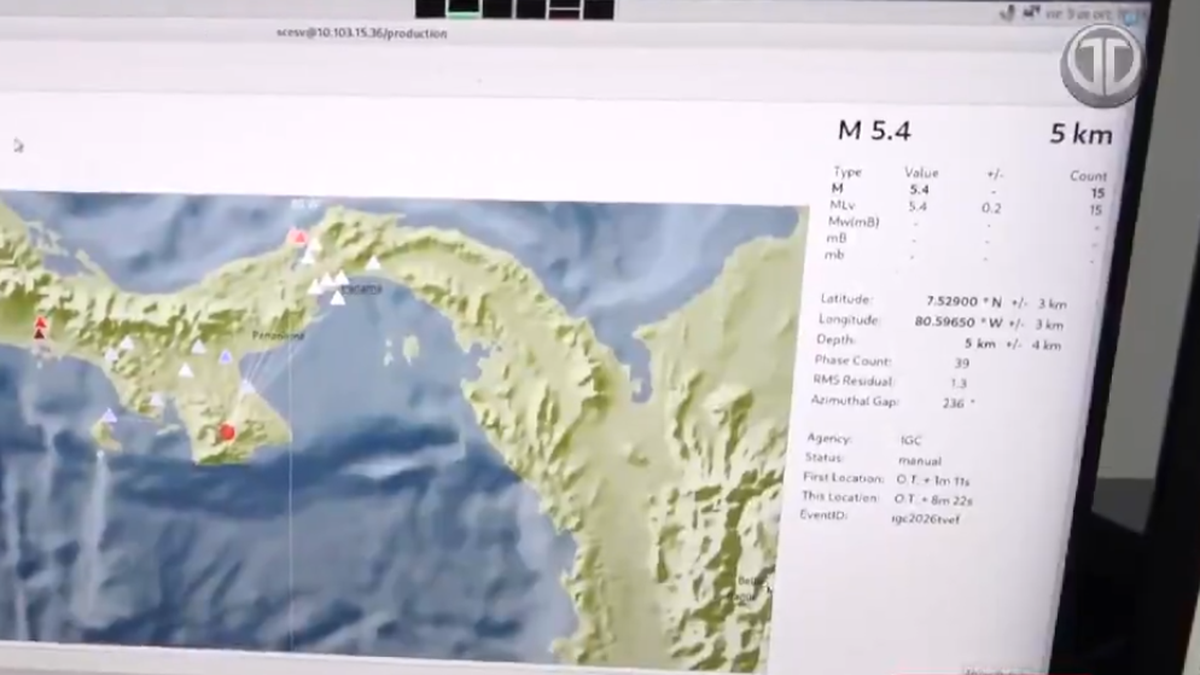This screenshot has width=1200, height=675.
Task: Click the EventID value igc2026tvef
Action: 925,519
